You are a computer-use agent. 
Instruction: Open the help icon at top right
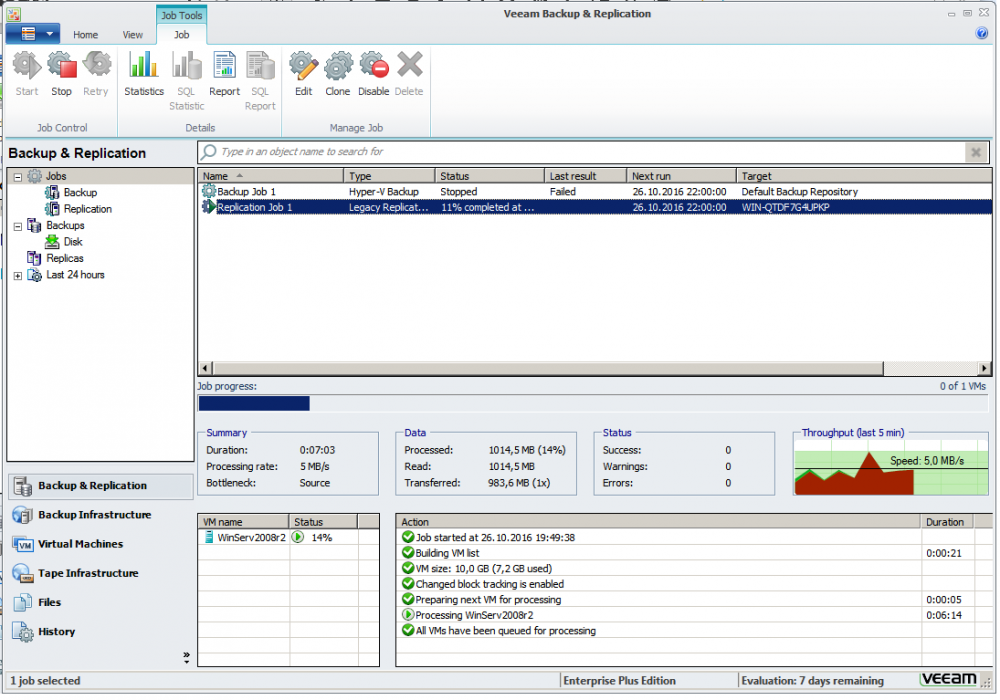(981, 34)
